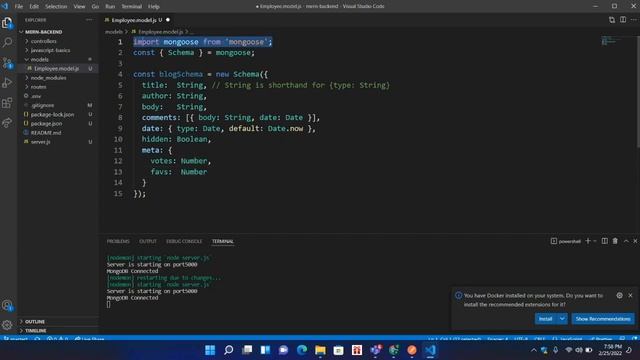This screenshot has height=360, width=640.
Task: Open the Go menu
Action: click(95, 7)
